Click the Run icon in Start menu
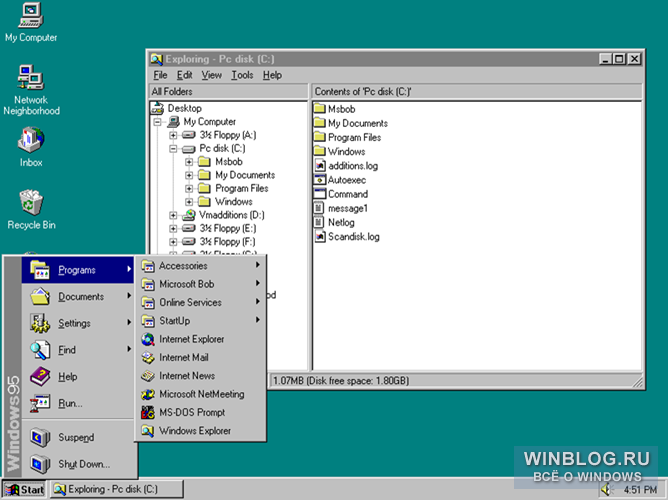 [x=40, y=403]
